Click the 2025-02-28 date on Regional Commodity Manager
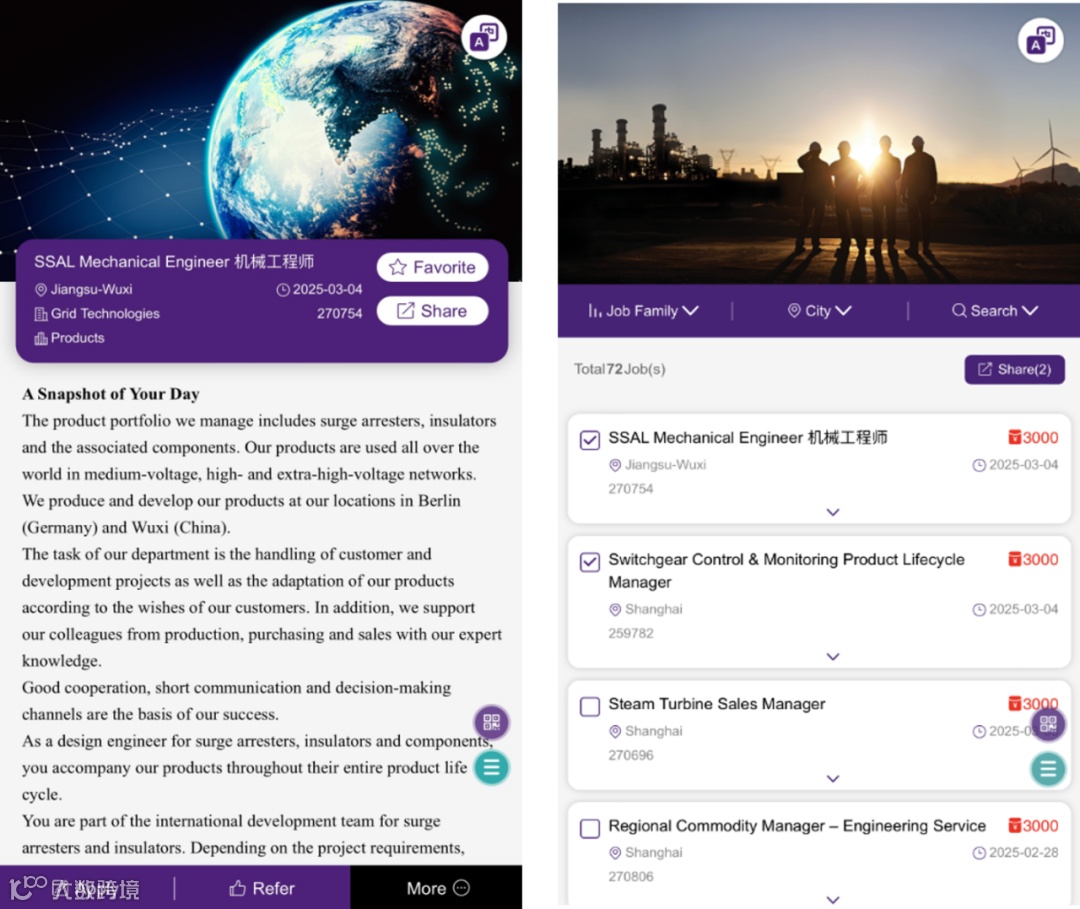1080x909 pixels. (1015, 853)
